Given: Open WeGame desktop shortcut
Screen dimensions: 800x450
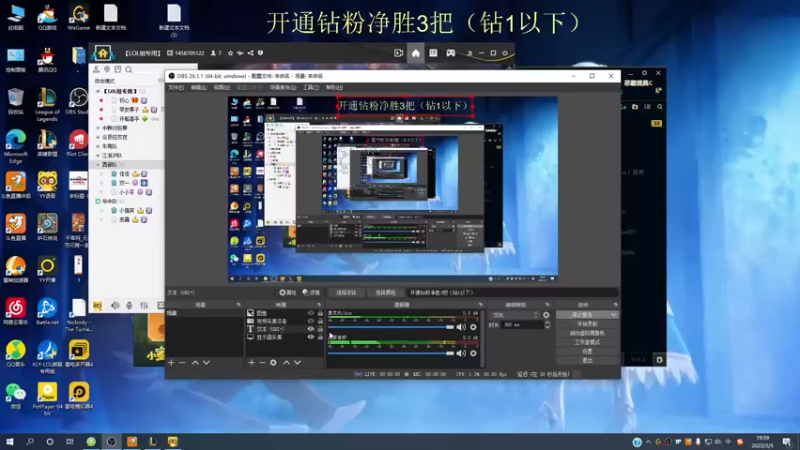Looking at the screenshot, I should [x=79, y=17].
